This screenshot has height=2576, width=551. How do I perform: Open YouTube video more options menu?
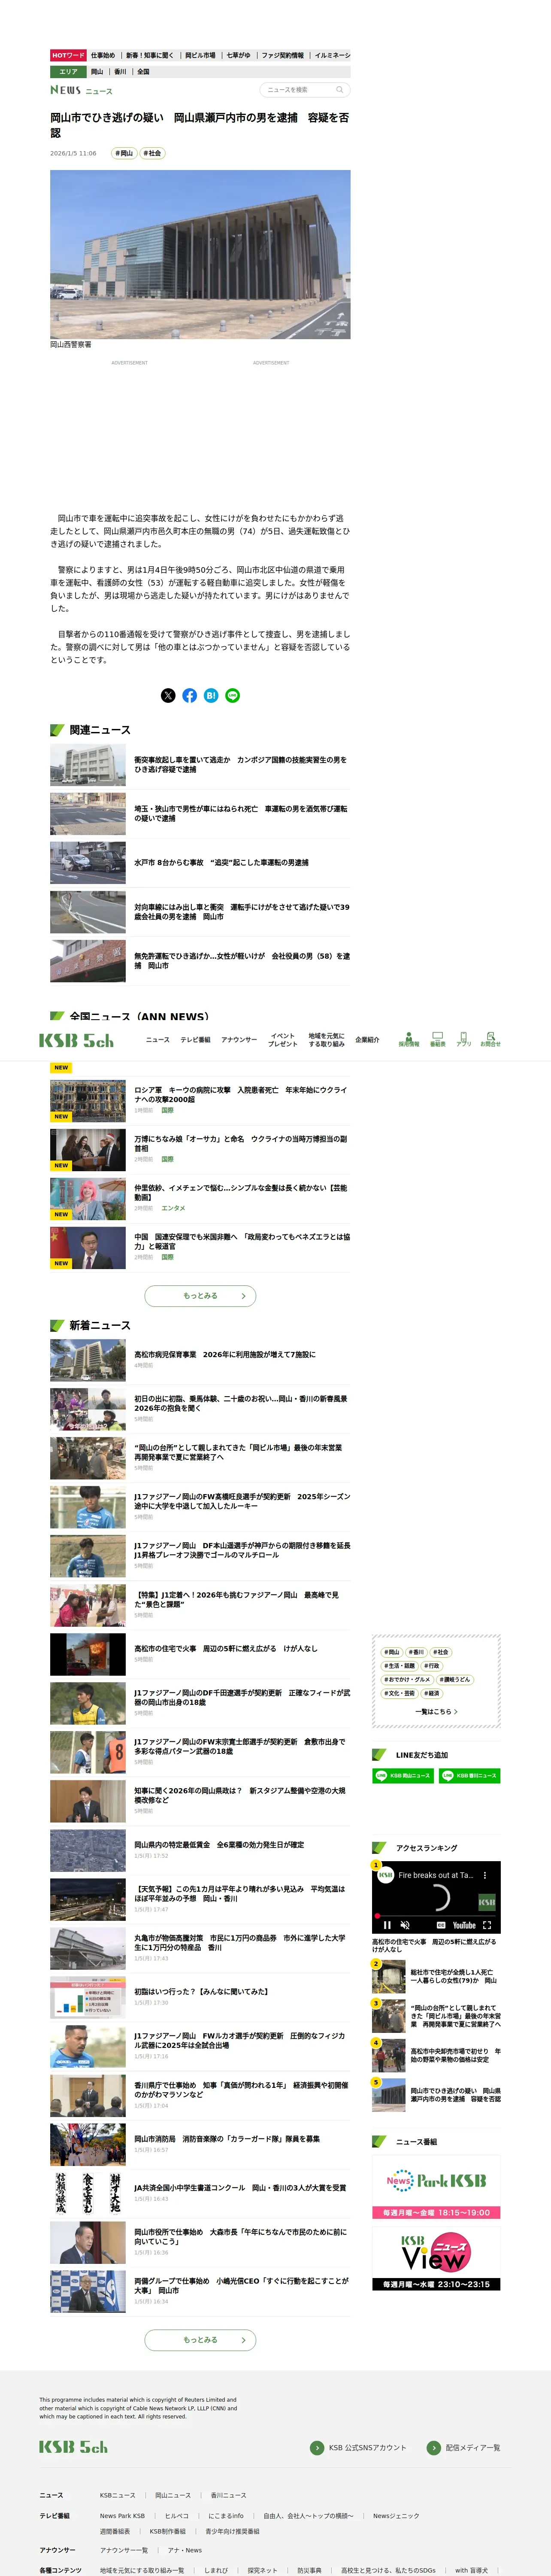(x=485, y=1875)
